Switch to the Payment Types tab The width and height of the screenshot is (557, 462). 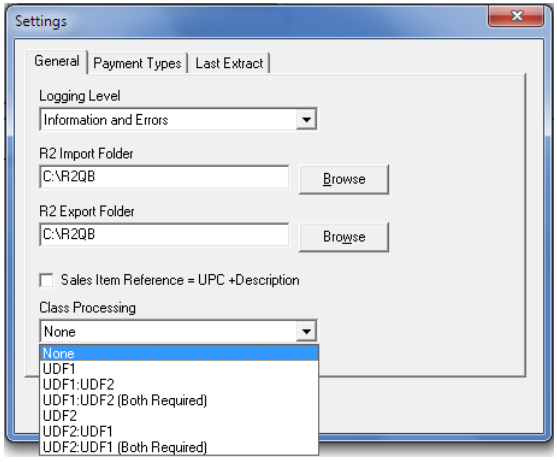coord(137,63)
